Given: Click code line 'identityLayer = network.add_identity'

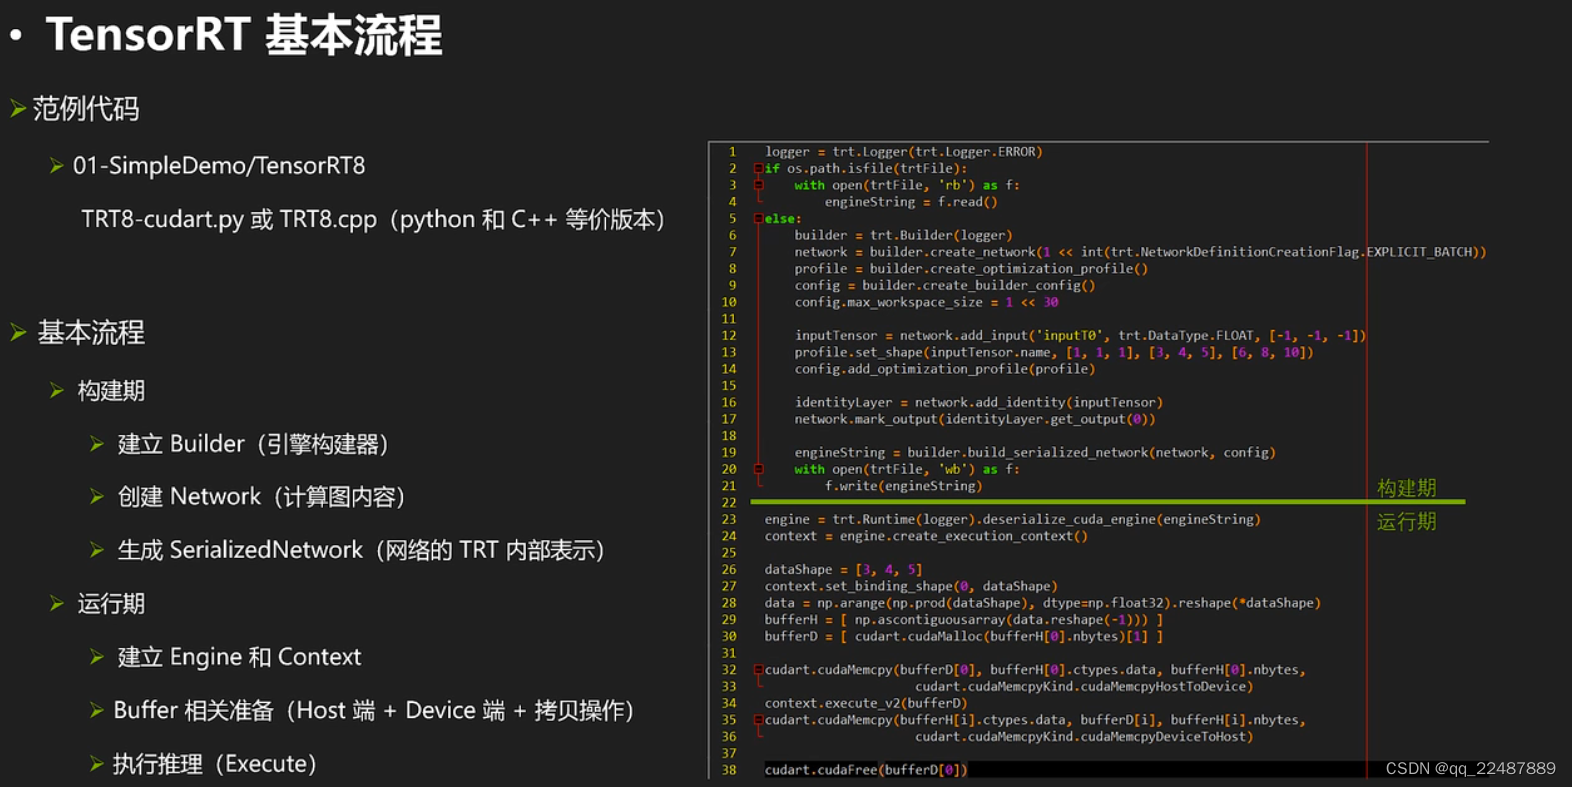Looking at the screenshot, I should (978, 402).
